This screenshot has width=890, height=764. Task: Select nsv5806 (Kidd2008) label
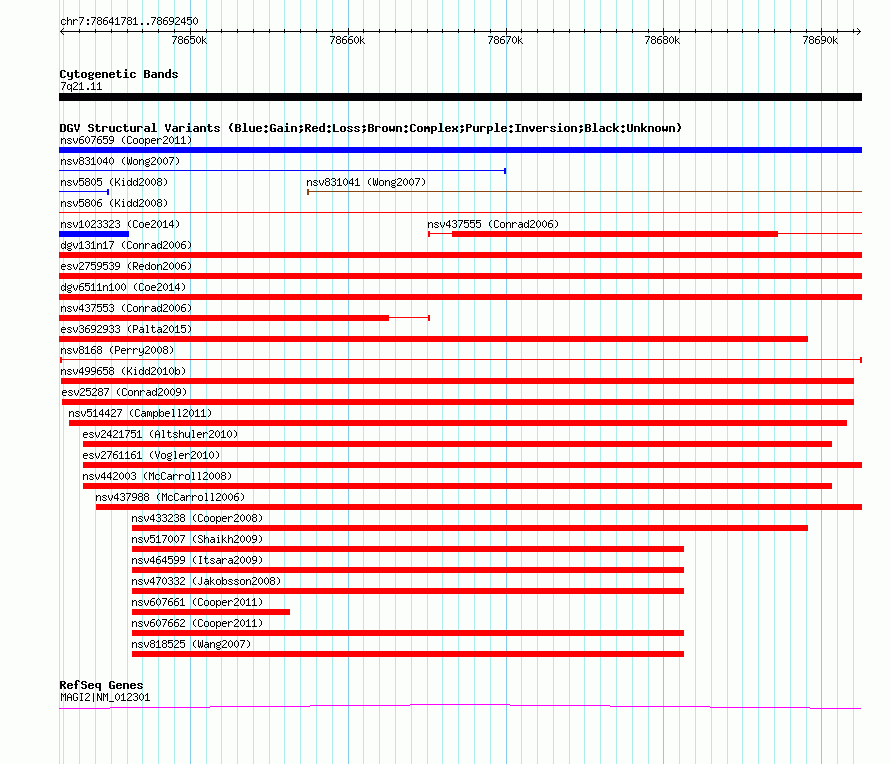[x=114, y=203]
